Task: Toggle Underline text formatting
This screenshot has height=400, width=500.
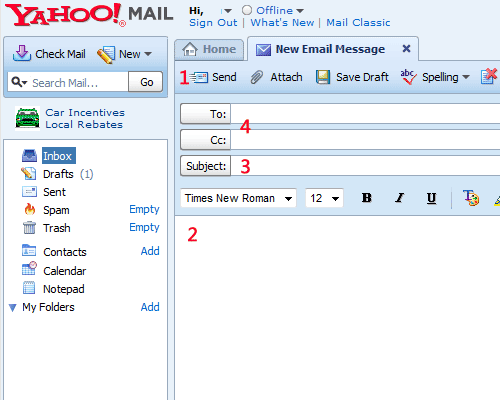Action: tap(431, 198)
